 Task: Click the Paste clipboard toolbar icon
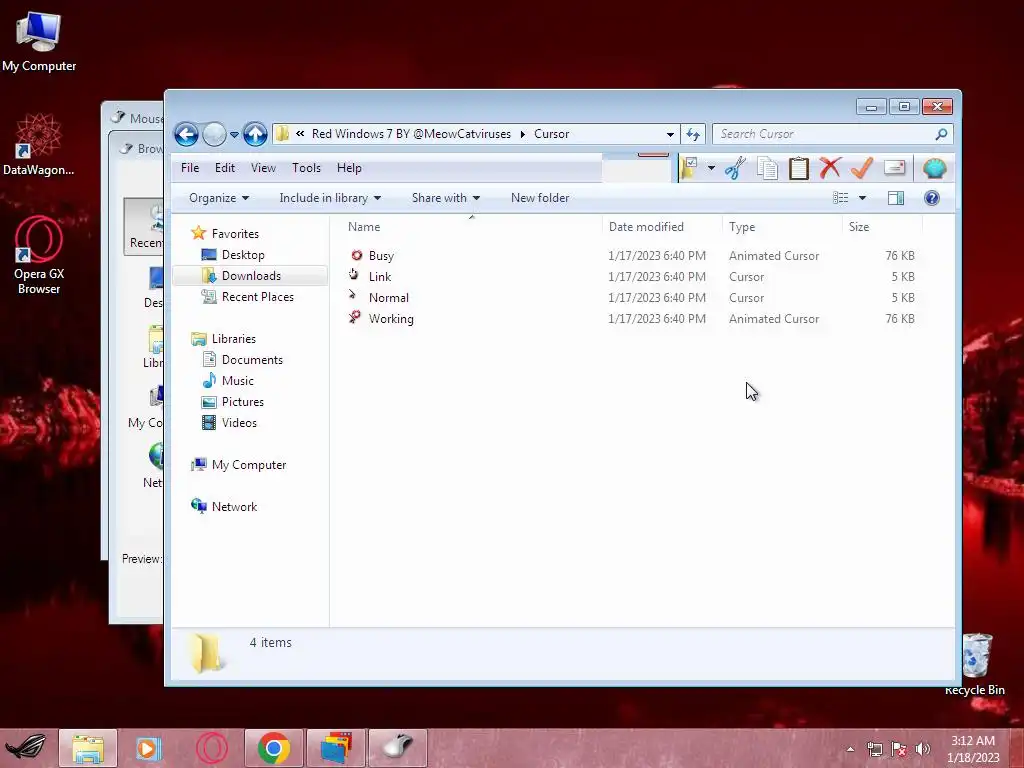799,168
